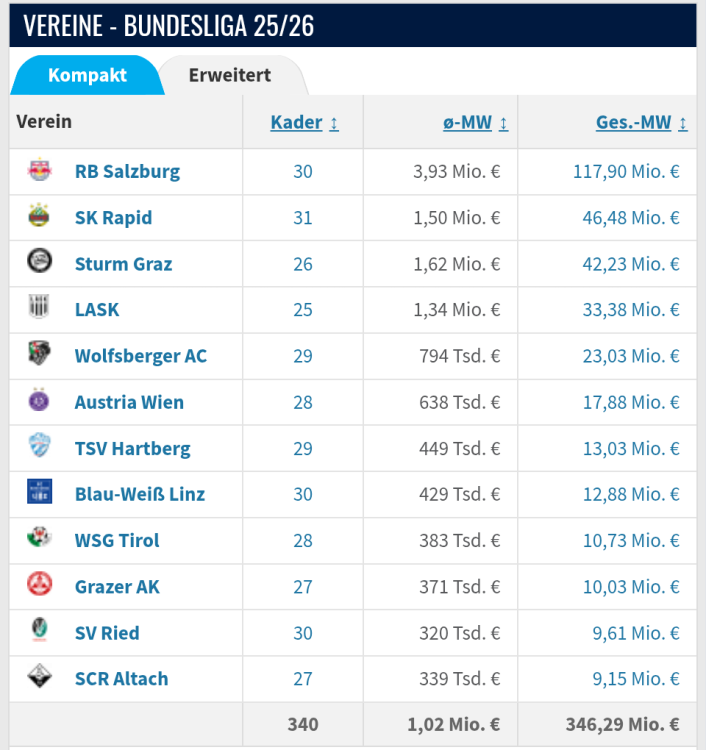Open the WSG Tirol club page
Screen dimensions: 706x750
click(x=117, y=540)
